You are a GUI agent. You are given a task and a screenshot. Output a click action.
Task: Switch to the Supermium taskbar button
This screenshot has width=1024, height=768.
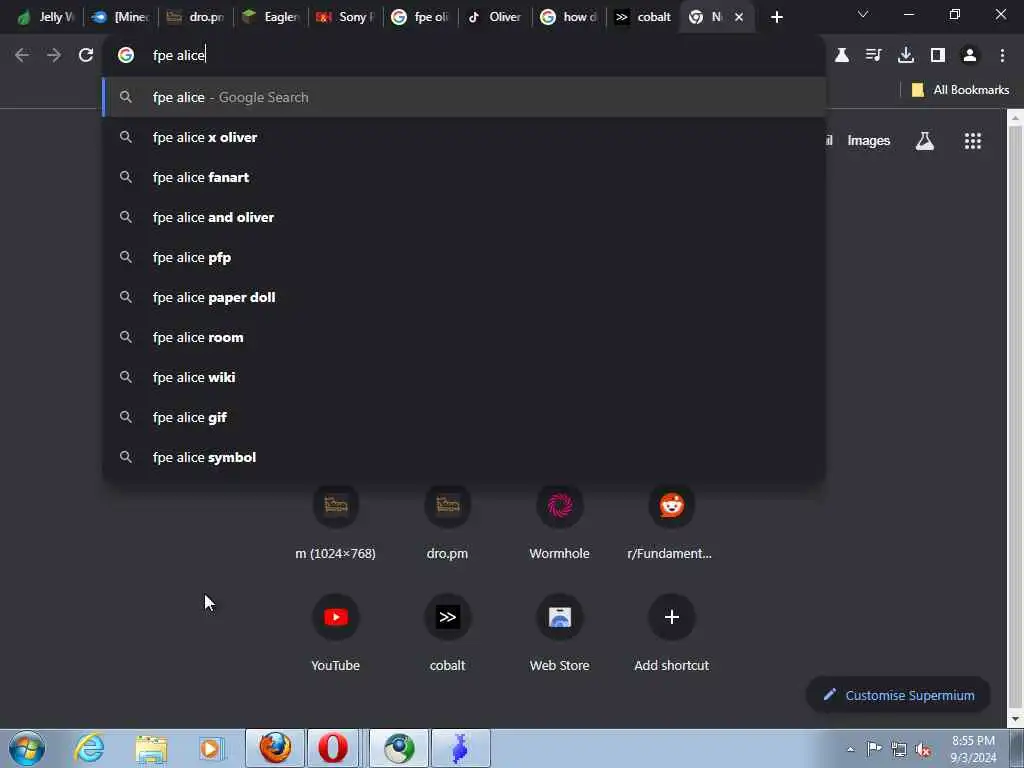[x=399, y=748]
